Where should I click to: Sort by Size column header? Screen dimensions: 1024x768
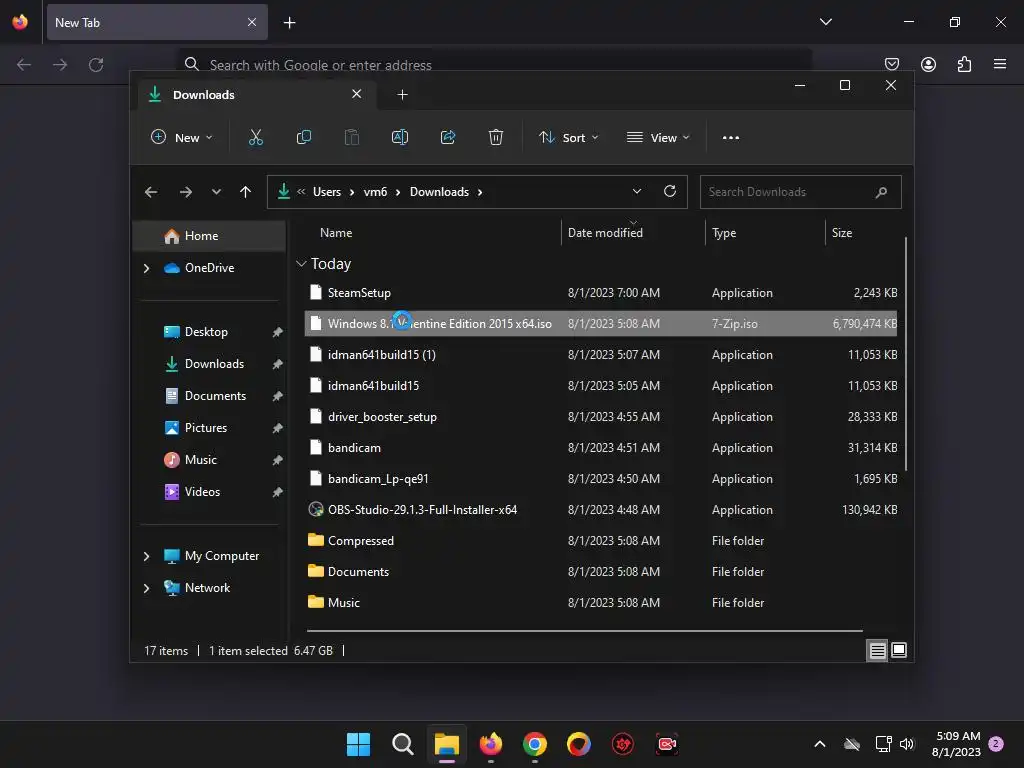842,233
